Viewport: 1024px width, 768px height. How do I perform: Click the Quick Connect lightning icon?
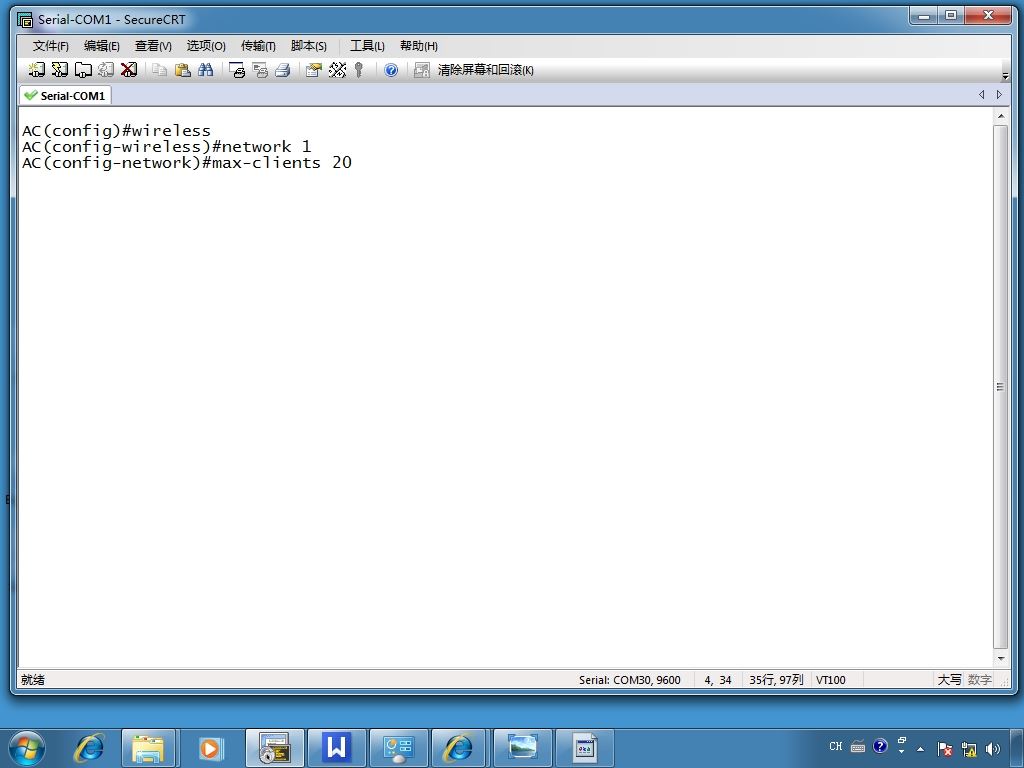click(x=59, y=70)
